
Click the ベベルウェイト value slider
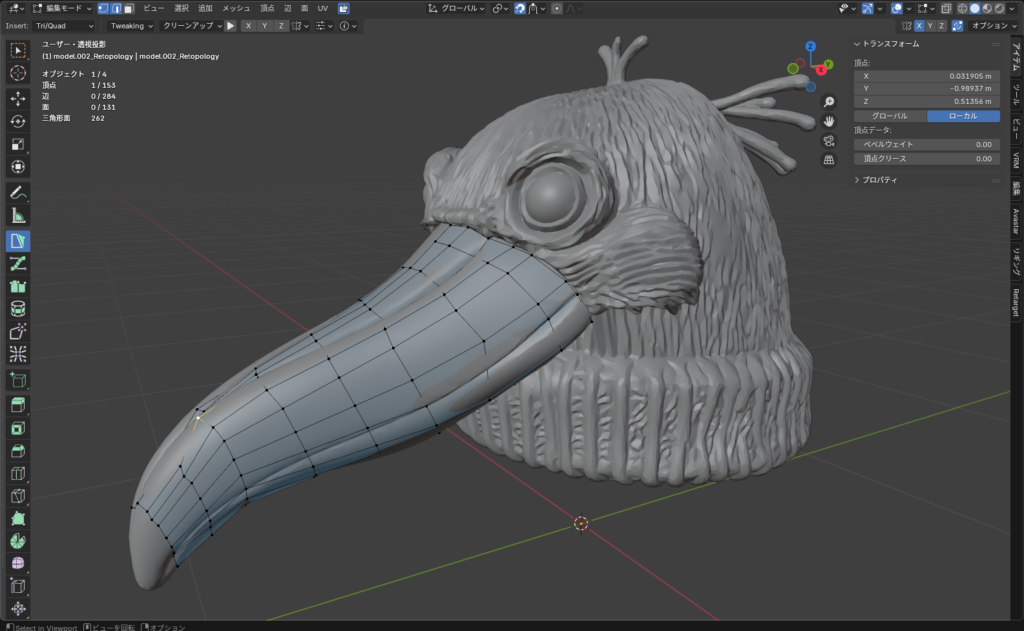[926, 144]
